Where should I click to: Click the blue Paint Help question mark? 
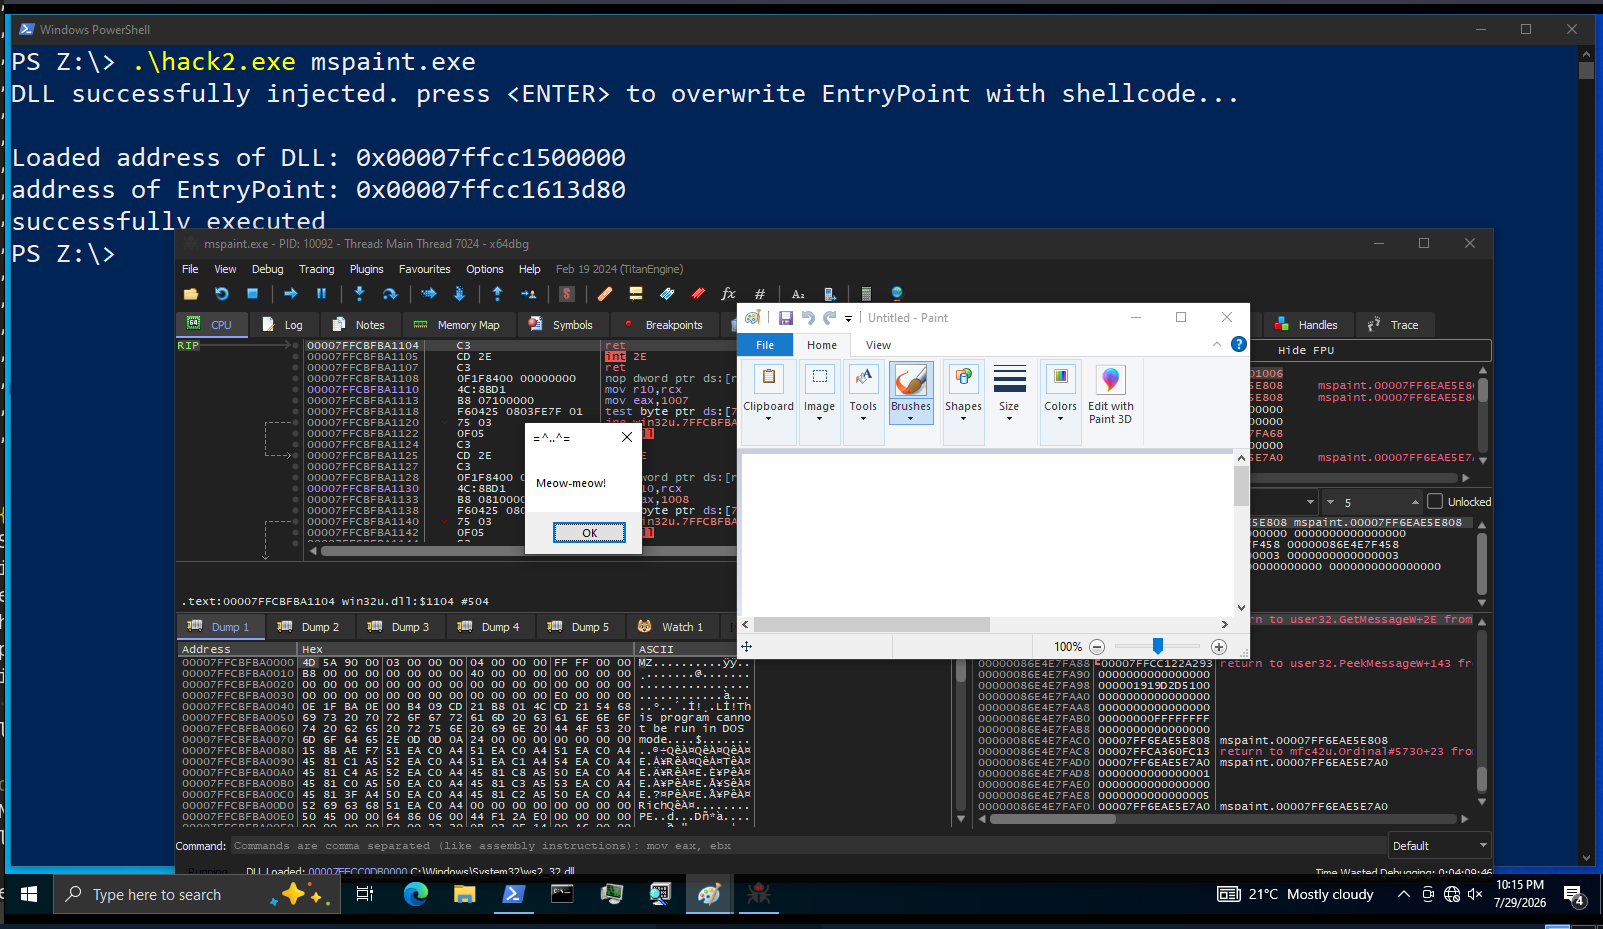pyautogui.click(x=1238, y=344)
